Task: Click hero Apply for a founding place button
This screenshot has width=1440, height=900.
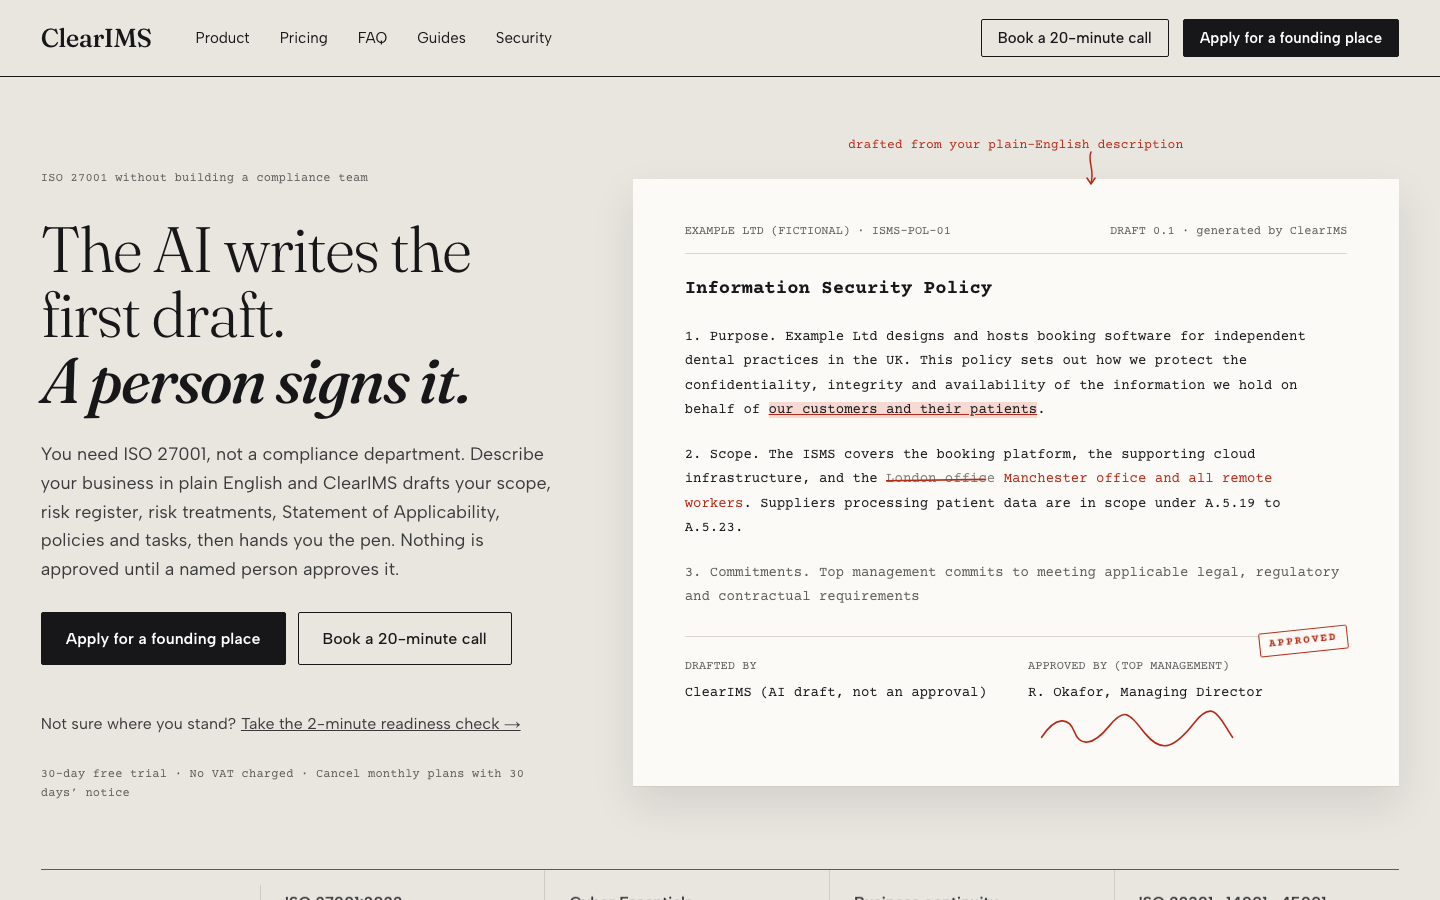Action: click(163, 638)
